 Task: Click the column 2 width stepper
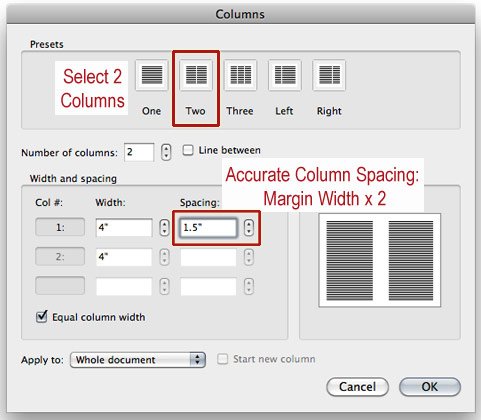[x=164, y=257]
